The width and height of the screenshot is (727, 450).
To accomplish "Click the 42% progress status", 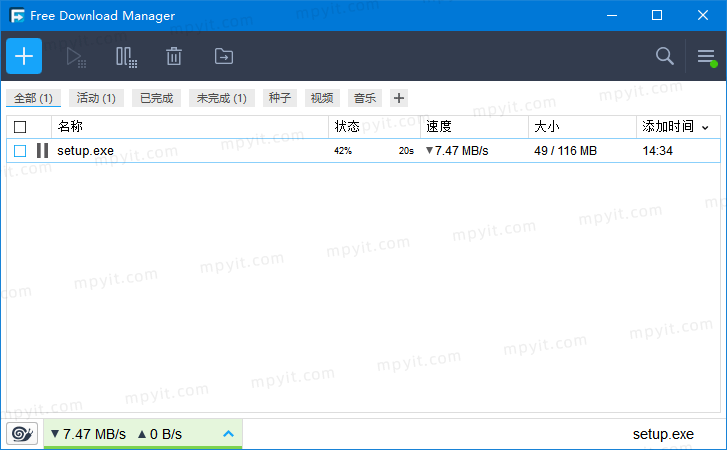I will coord(343,151).
